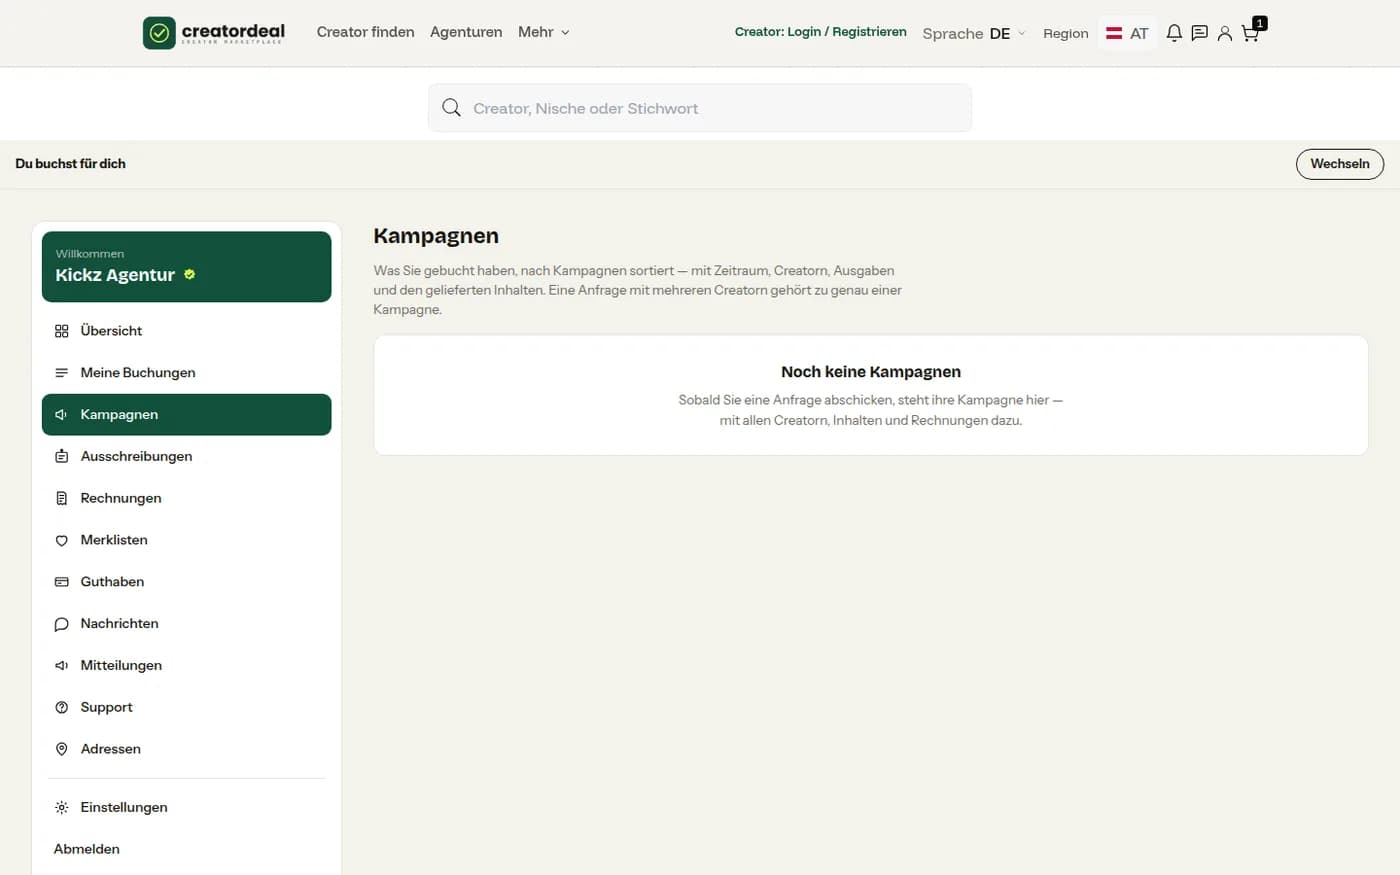Viewport: 1400px width, 875px height.
Task: Open Guthaben in the sidebar
Action: [186, 582]
